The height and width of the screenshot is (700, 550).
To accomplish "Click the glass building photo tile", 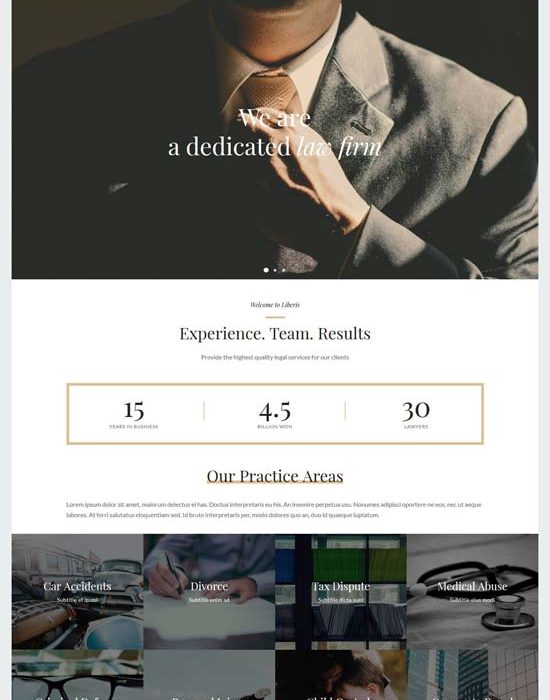I will coord(472,675).
